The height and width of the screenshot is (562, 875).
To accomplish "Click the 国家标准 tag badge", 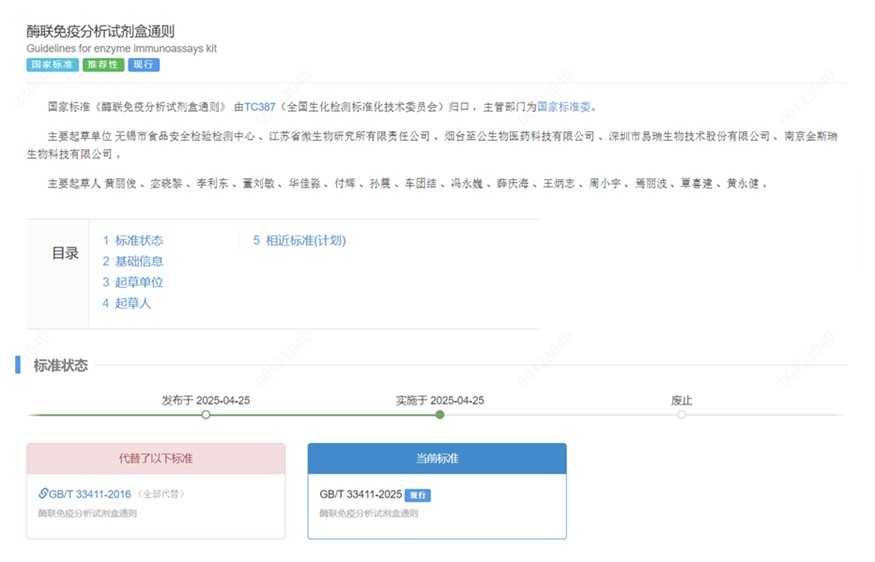I will [x=51, y=65].
